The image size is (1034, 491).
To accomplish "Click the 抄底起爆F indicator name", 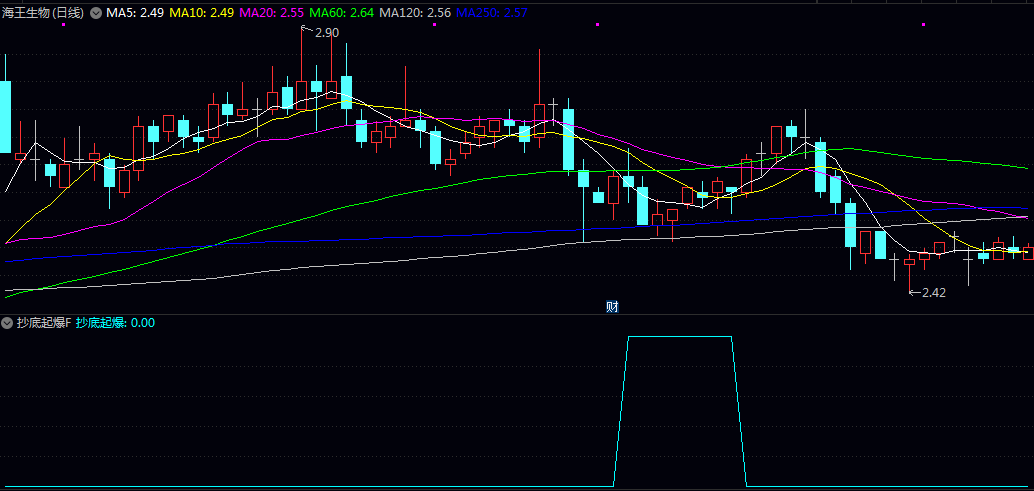I will [43, 323].
